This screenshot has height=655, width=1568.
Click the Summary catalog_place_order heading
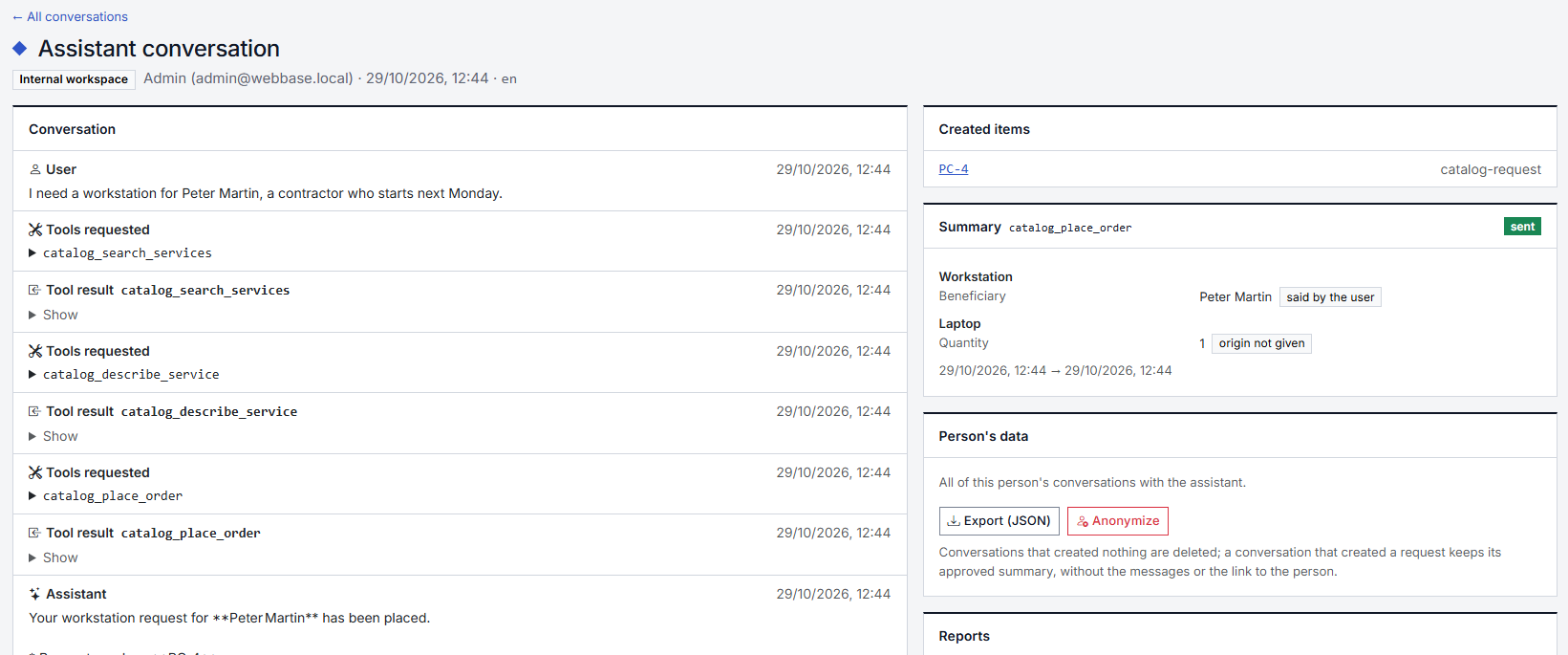[x=1035, y=227]
